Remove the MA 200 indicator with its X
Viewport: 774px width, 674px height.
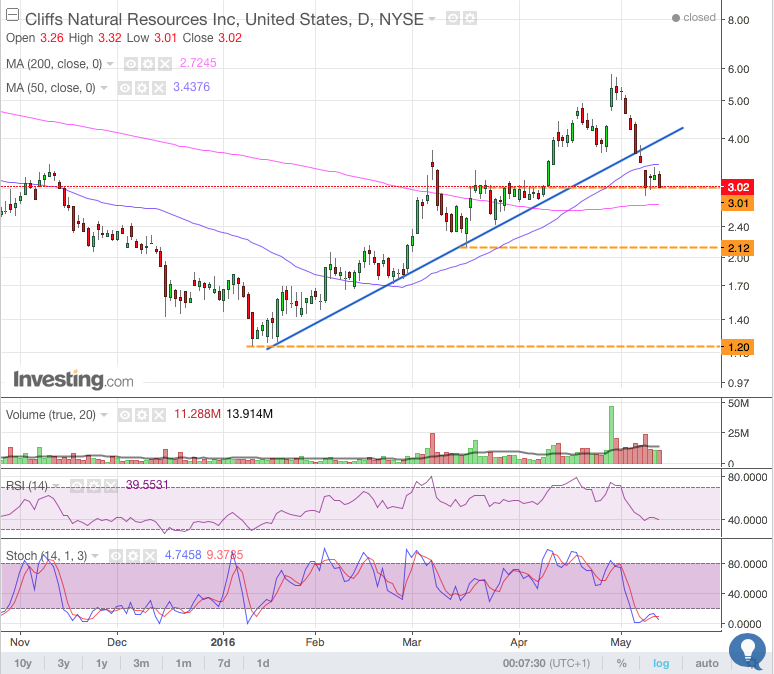[164, 64]
